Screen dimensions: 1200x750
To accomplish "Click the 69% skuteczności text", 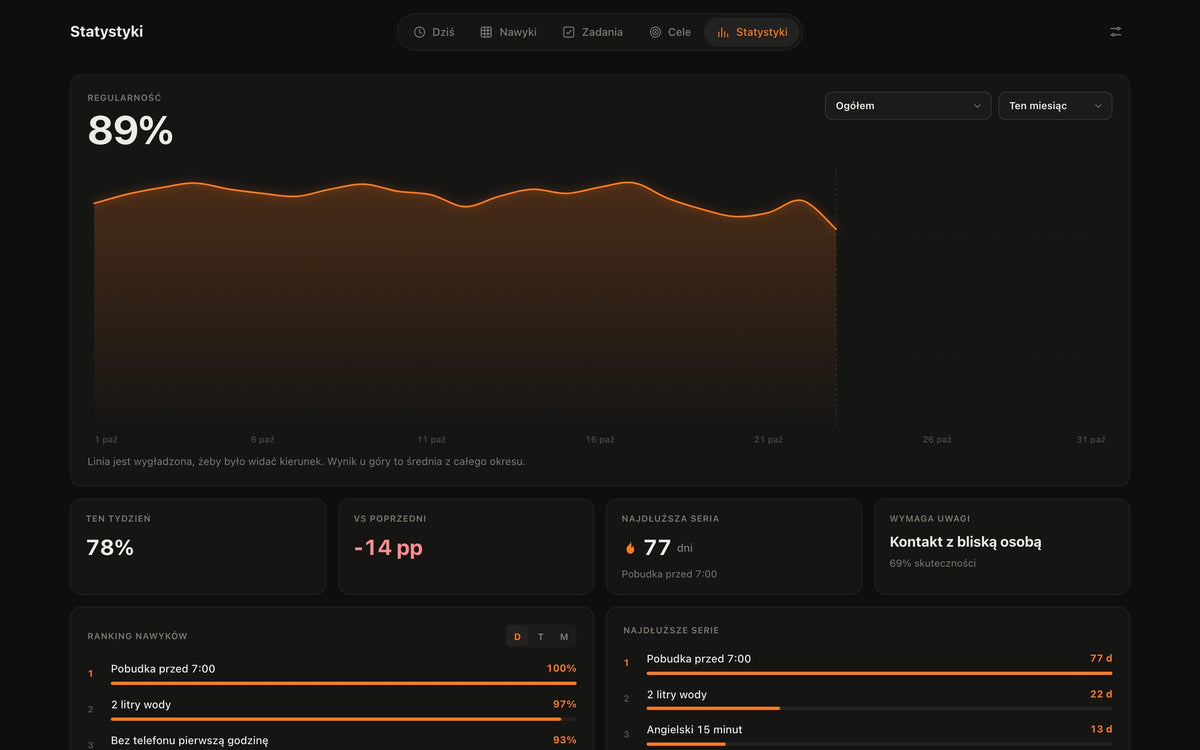I will (933, 563).
